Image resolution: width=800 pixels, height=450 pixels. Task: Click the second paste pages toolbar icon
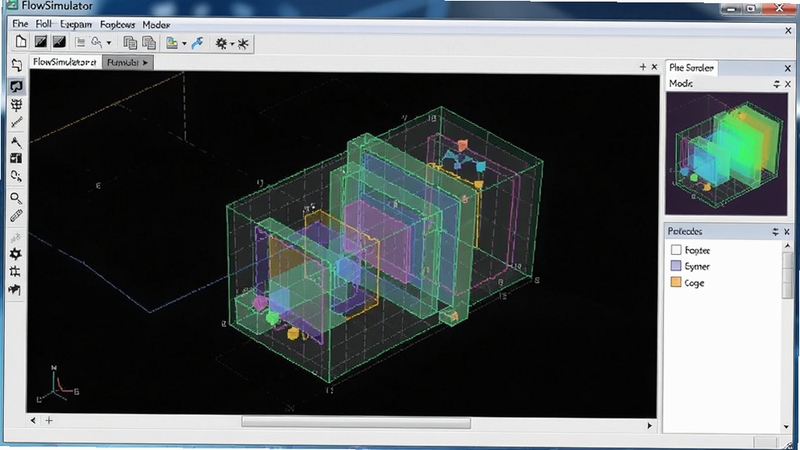point(149,43)
